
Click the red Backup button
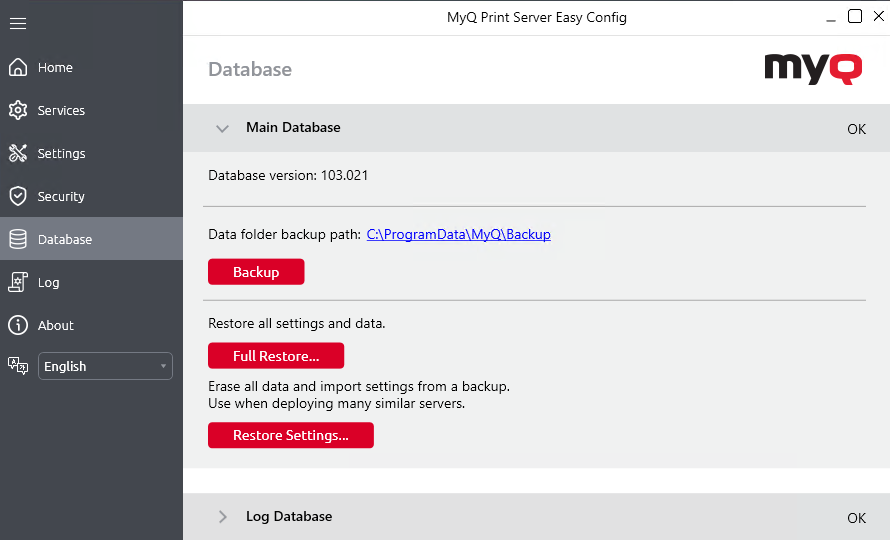tap(256, 272)
